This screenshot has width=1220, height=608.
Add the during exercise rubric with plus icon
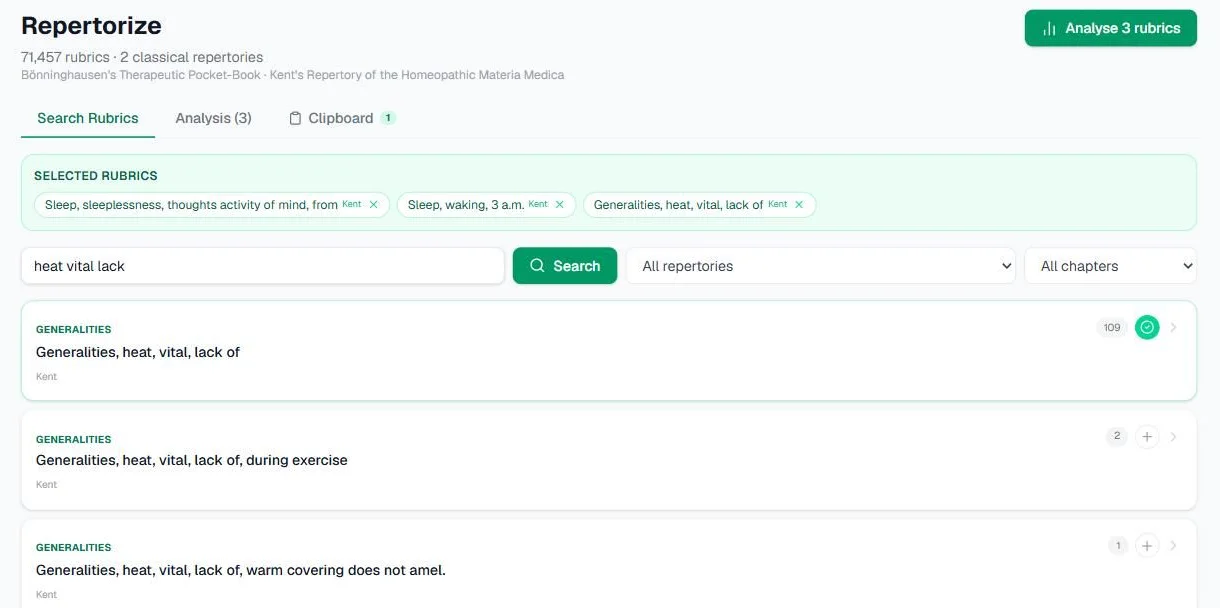coord(1147,436)
